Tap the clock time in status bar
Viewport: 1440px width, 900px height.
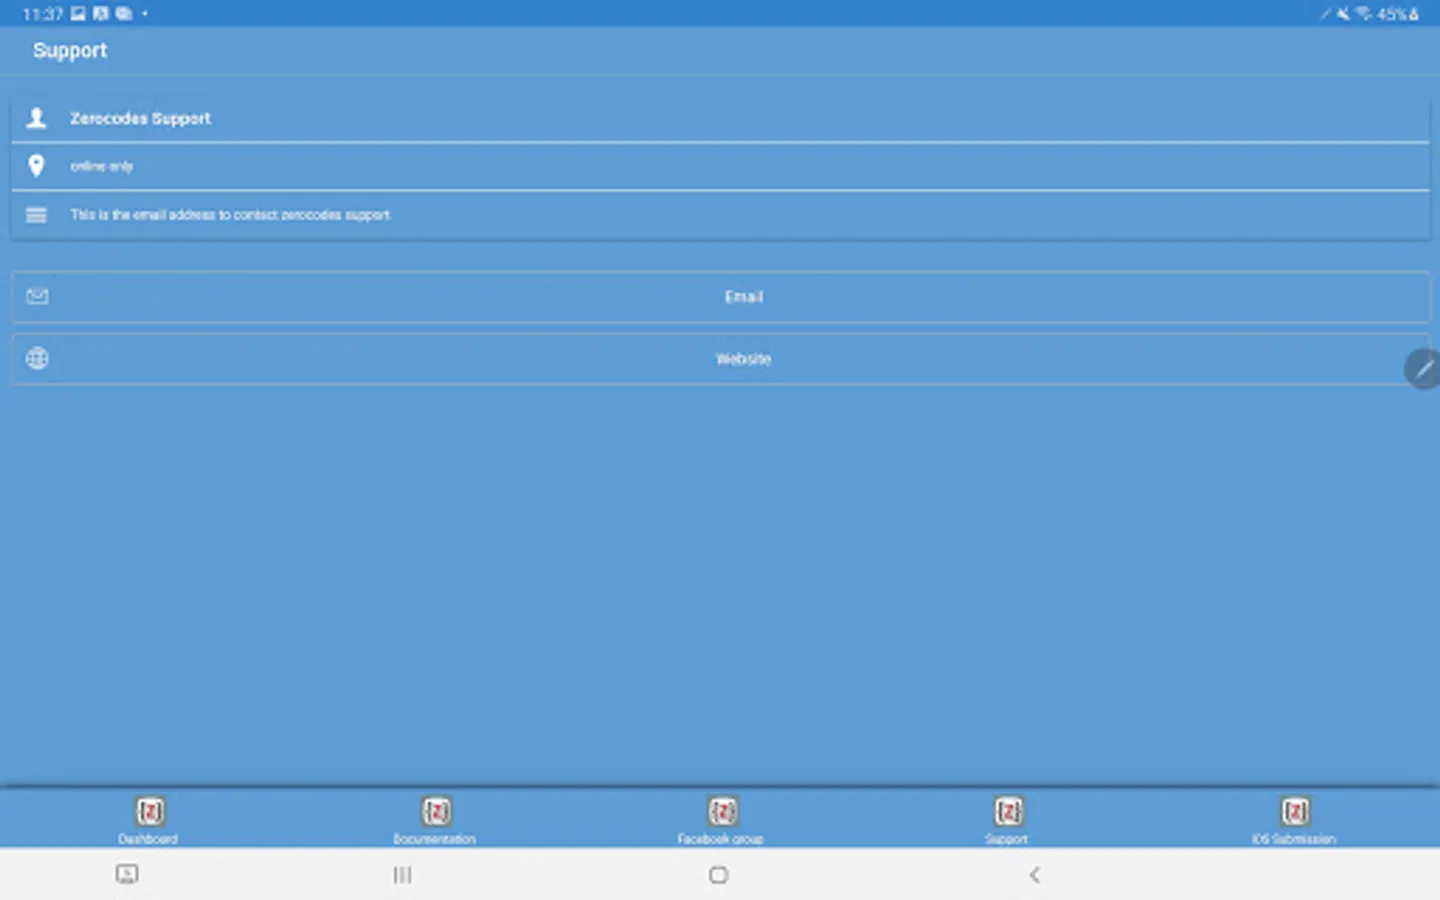coord(42,14)
